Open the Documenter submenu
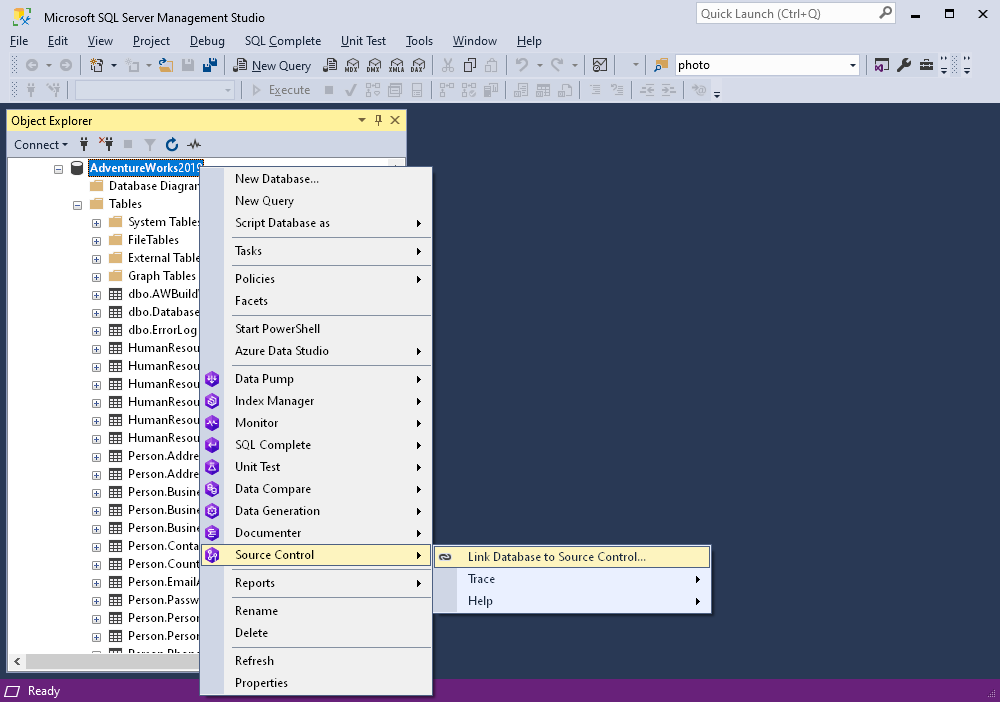Image resolution: width=1000 pixels, height=702 pixels. point(316,532)
